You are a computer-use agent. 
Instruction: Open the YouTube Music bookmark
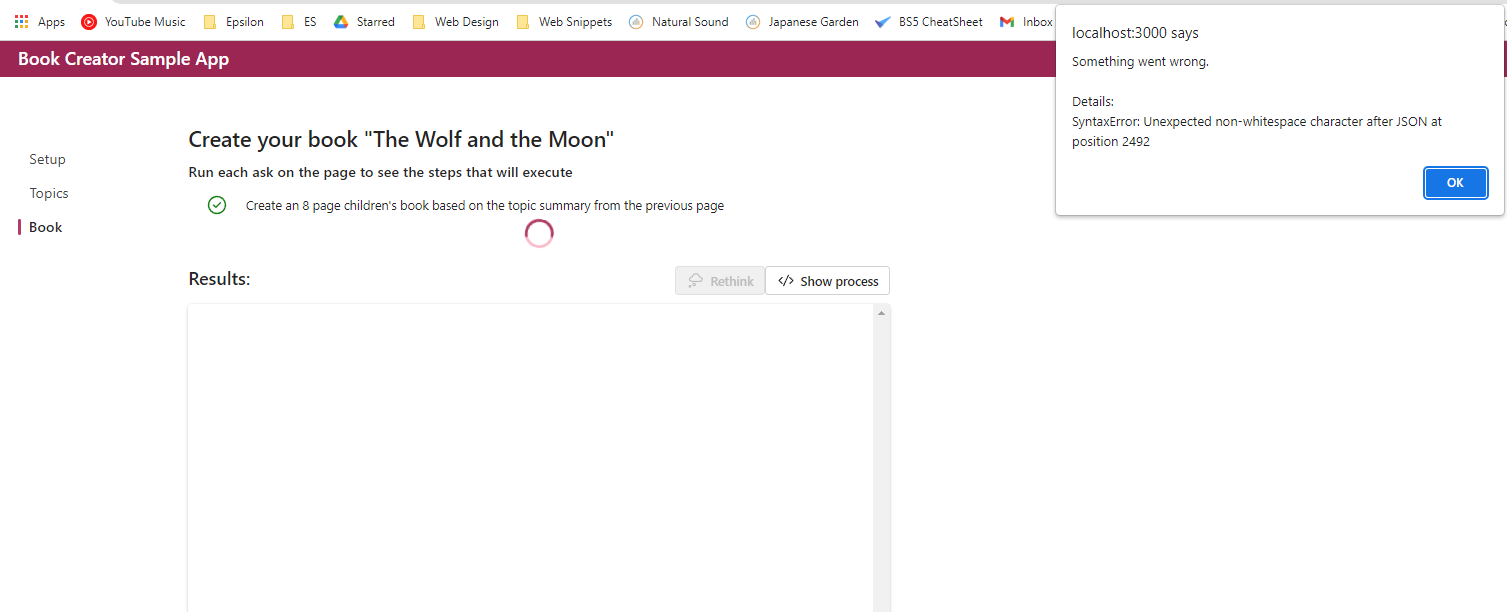[133, 21]
